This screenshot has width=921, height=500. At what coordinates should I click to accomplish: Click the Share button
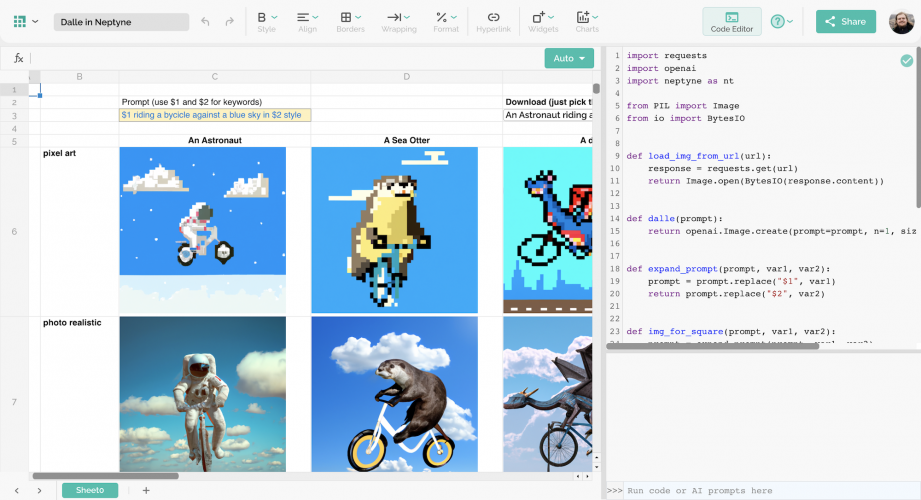(845, 21)
